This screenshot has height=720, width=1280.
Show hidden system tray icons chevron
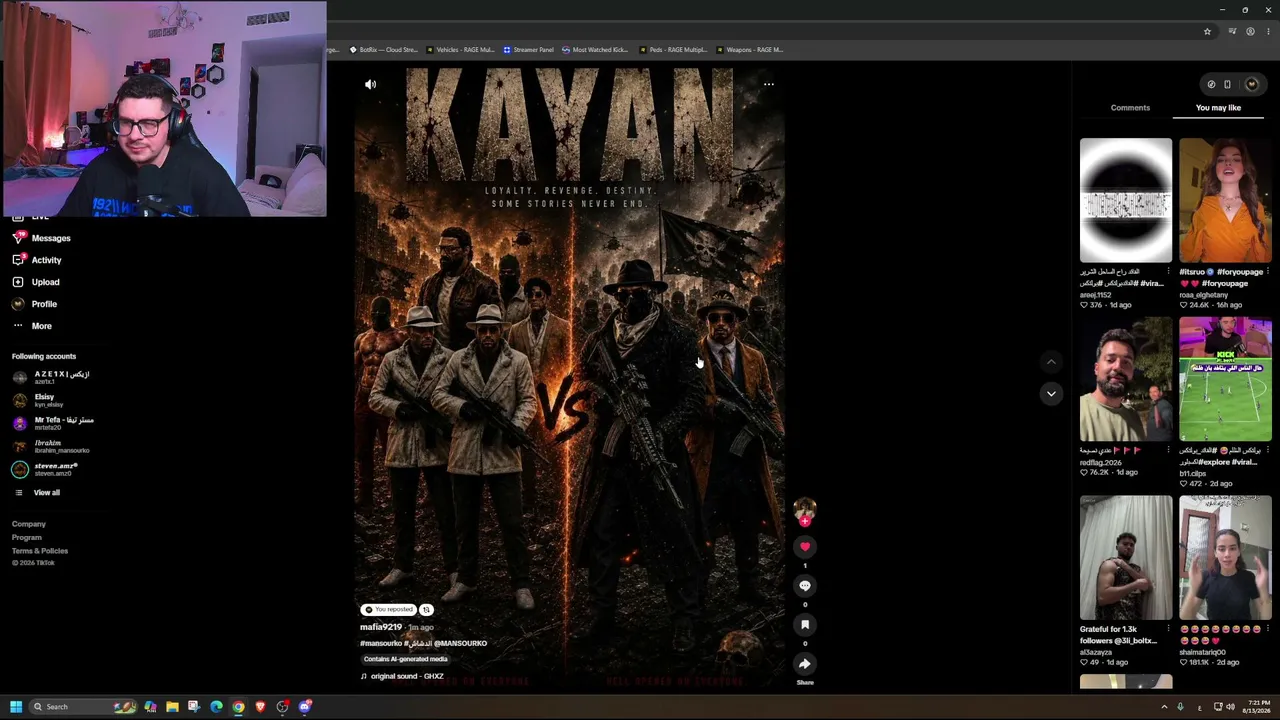(x=1164, y=707)
